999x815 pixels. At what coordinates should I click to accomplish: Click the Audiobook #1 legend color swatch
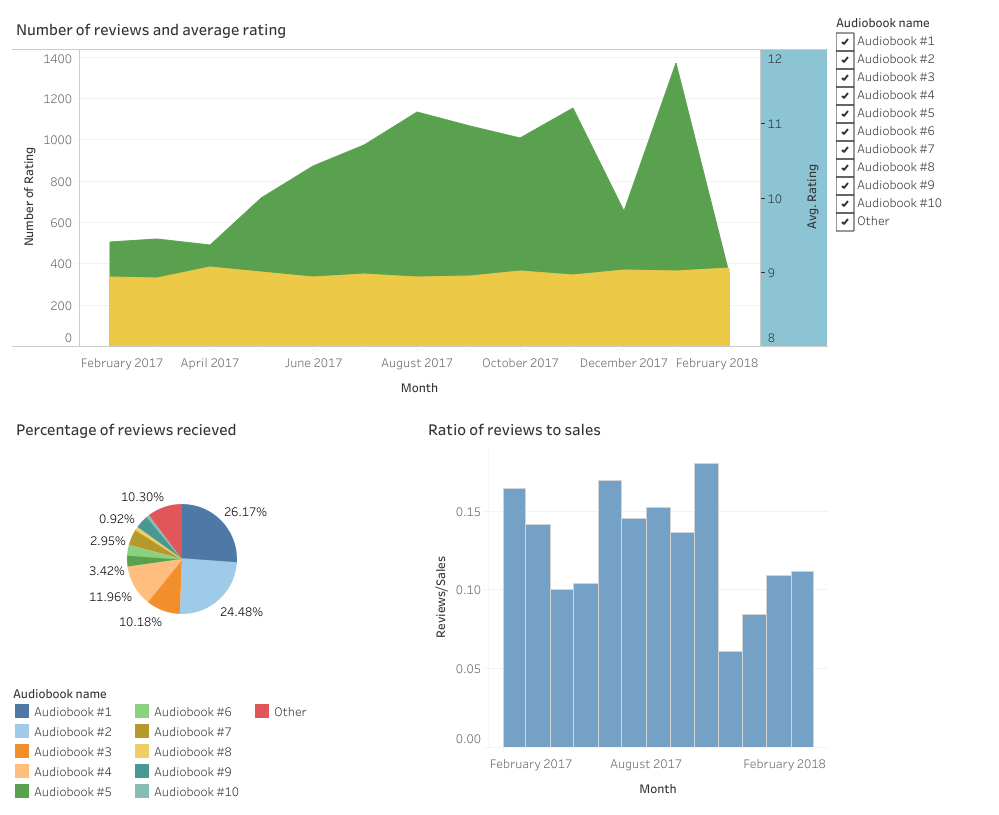[22, 712]
